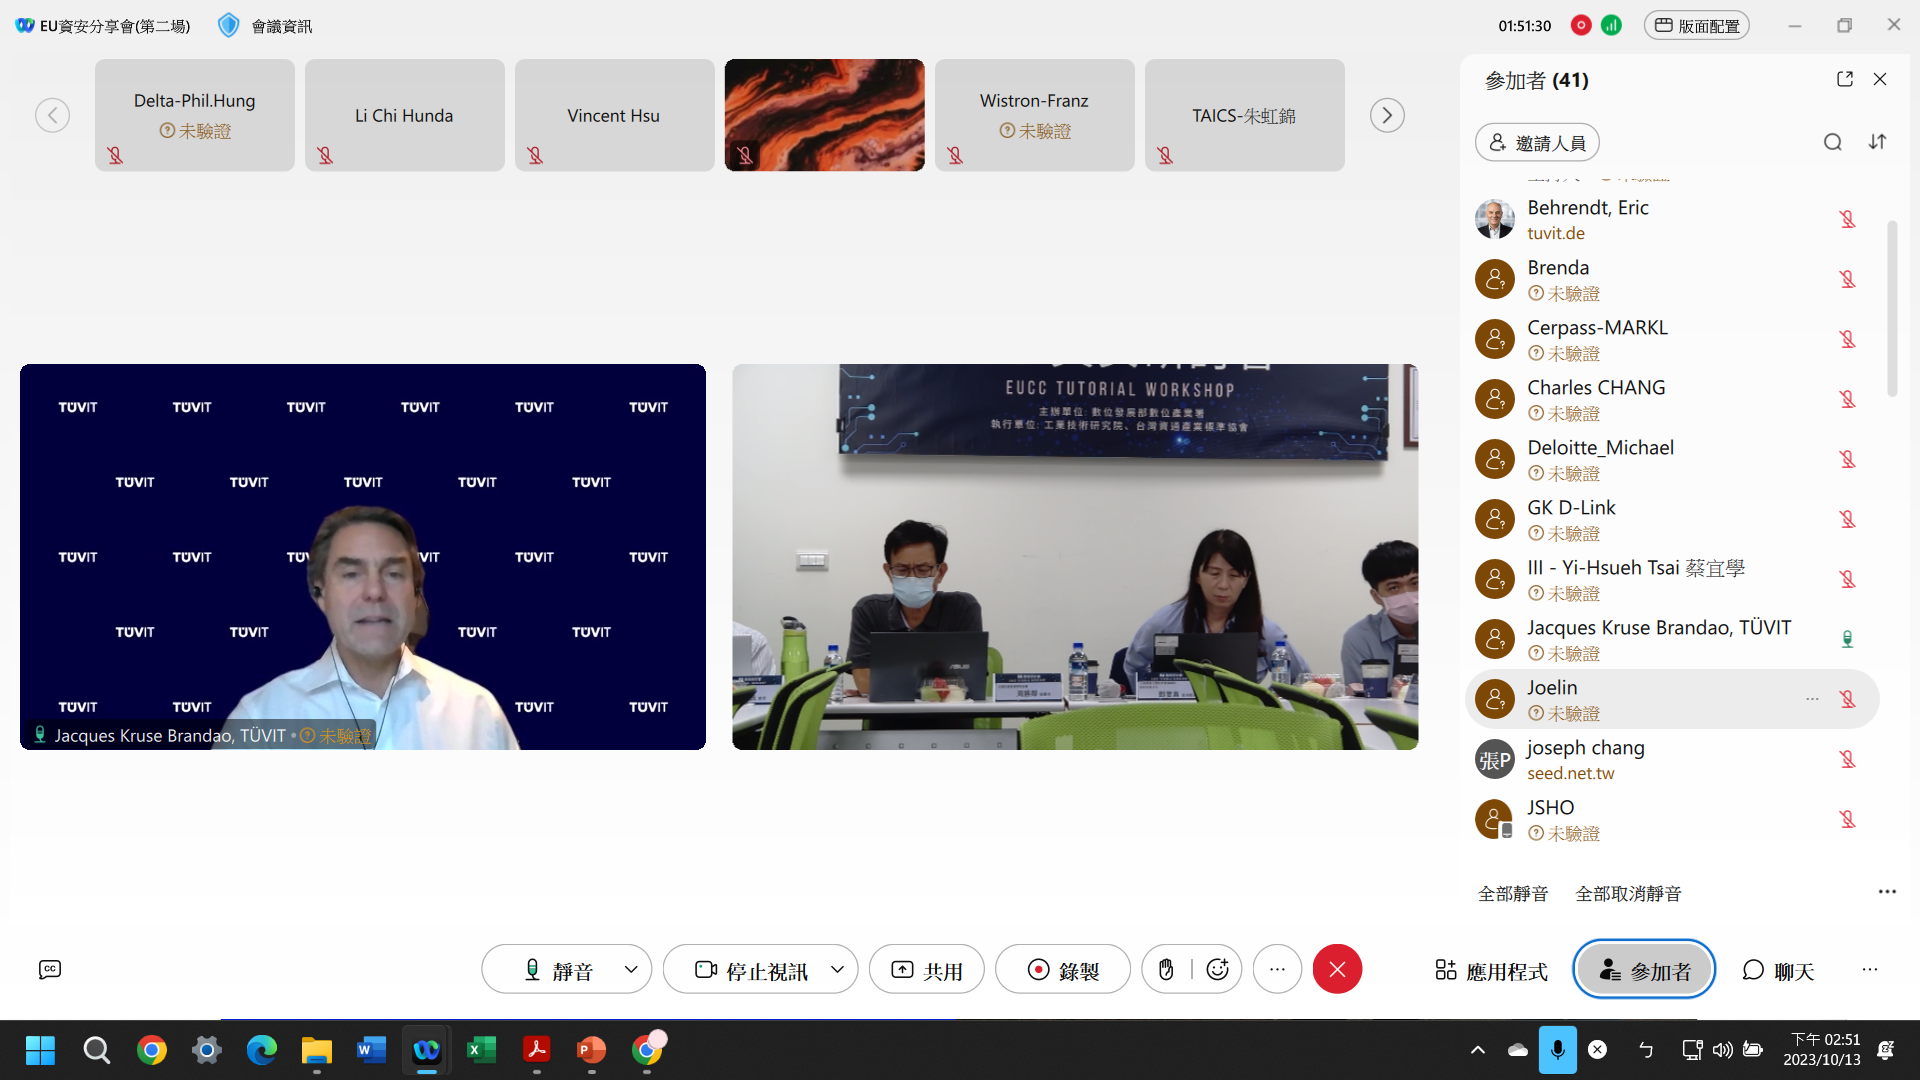Open the closed captions icon
The image size is (1920, 1080).
[50, 969]
